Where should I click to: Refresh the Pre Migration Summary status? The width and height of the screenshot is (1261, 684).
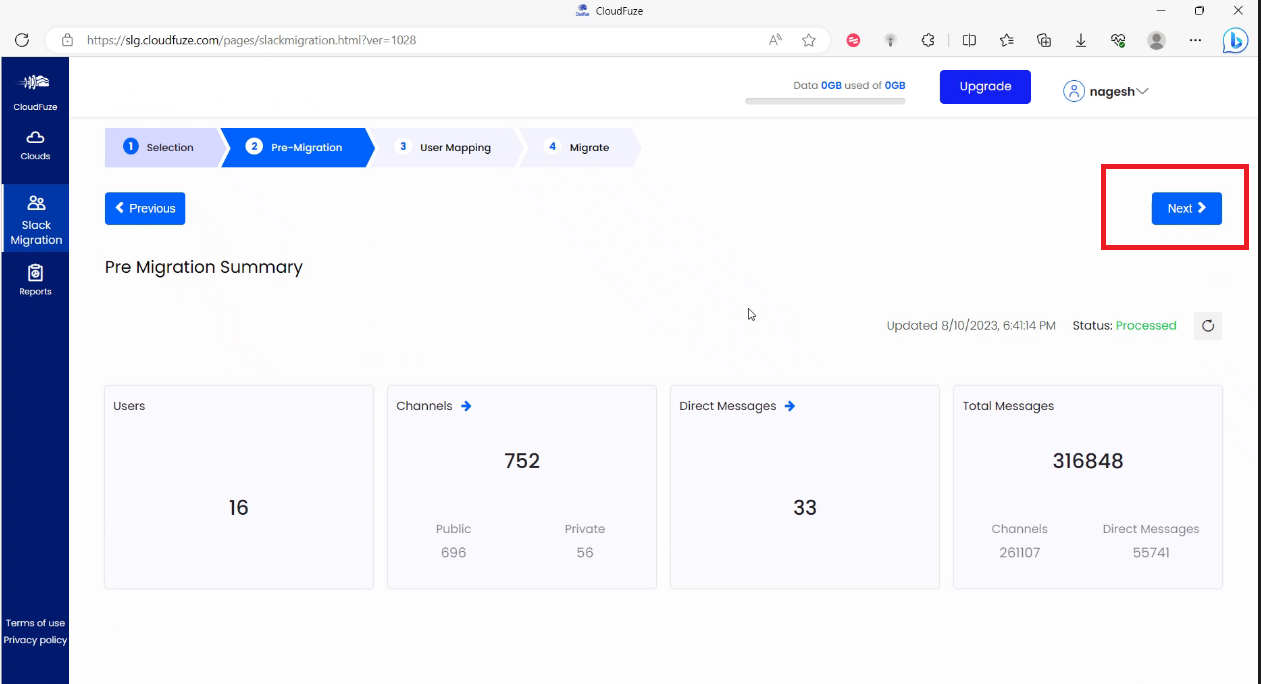tap(1207, 325)
